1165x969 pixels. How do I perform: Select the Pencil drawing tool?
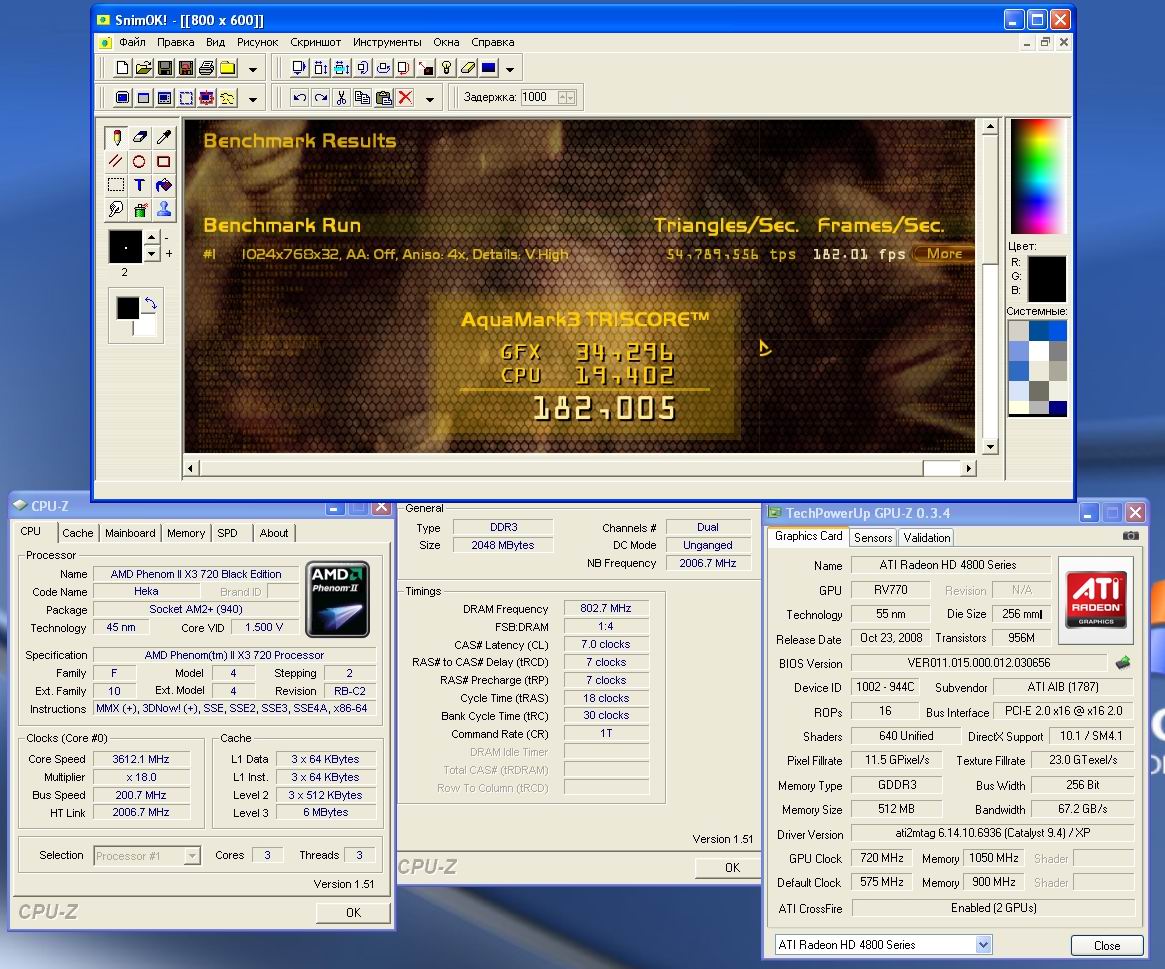pyautogui.click(x=116, y=137)
